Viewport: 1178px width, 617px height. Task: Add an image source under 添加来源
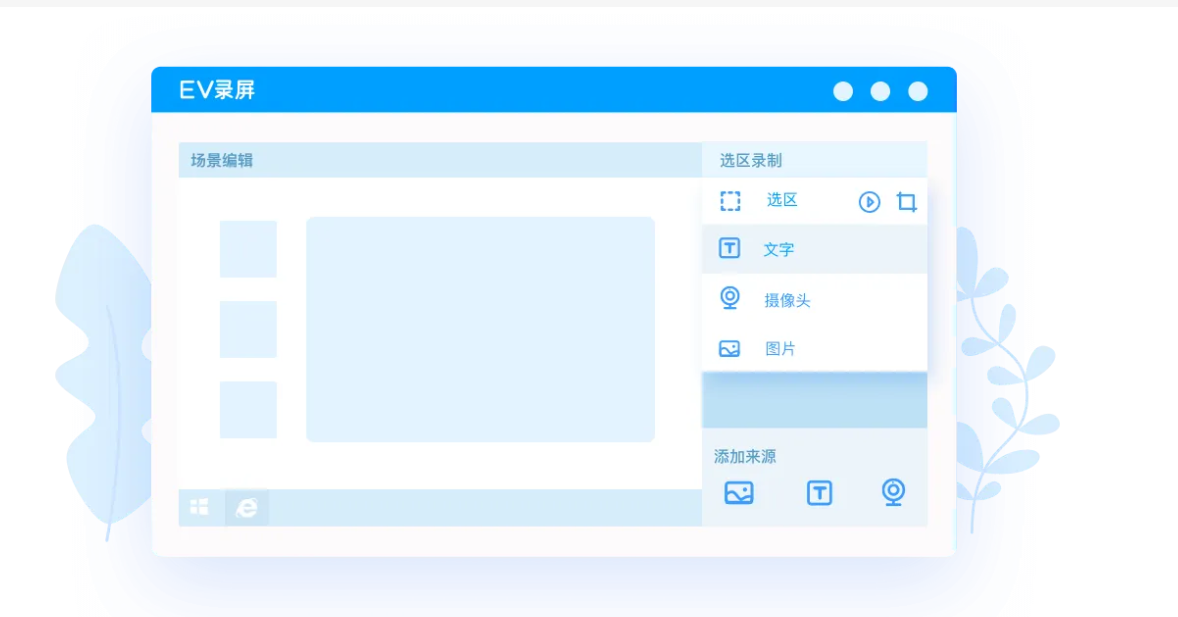[739, 493]
